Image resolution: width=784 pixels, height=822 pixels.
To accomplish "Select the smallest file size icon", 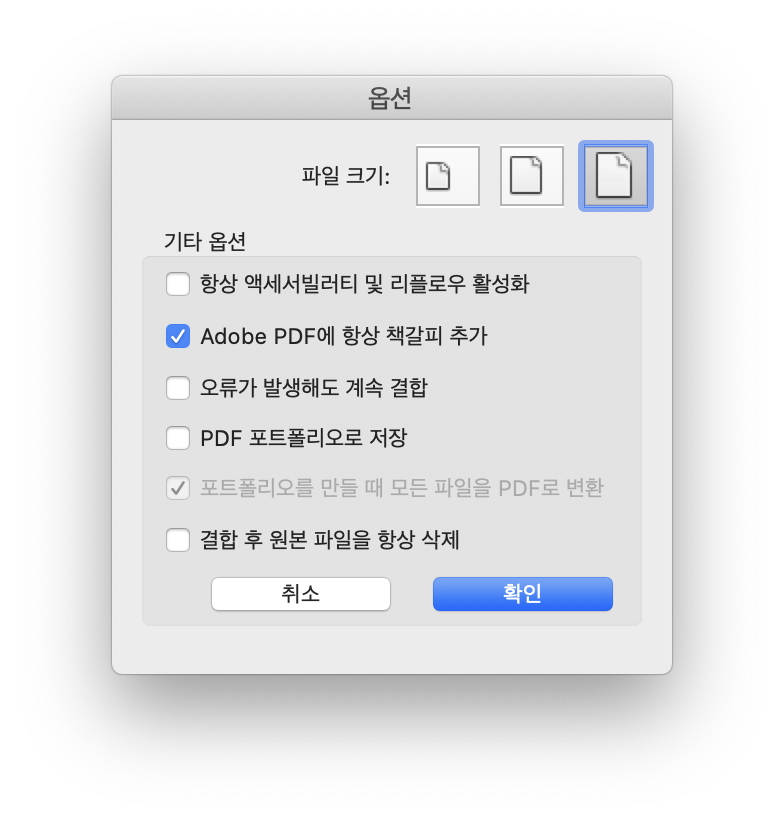I will pyautogui.click(x=448, y=176).
